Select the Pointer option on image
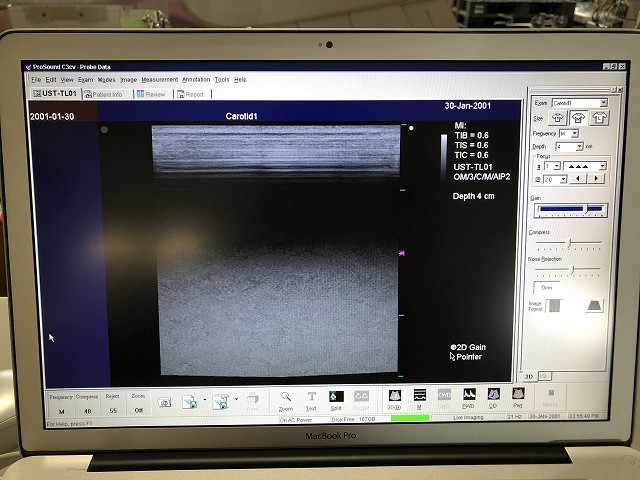This screenshot has height=480, width=640. (466, 357)
